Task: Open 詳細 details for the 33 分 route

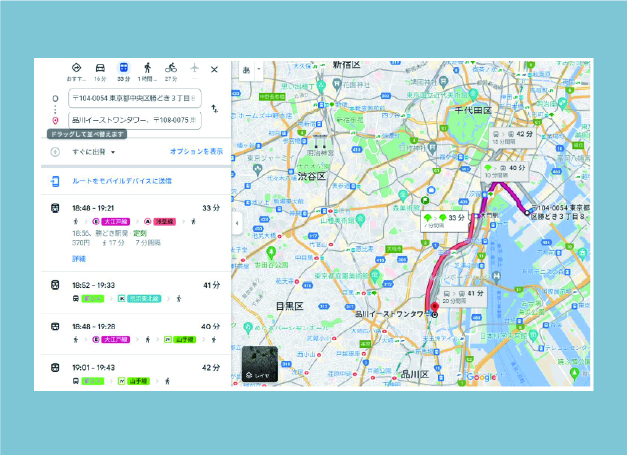Action: point(79,259)
